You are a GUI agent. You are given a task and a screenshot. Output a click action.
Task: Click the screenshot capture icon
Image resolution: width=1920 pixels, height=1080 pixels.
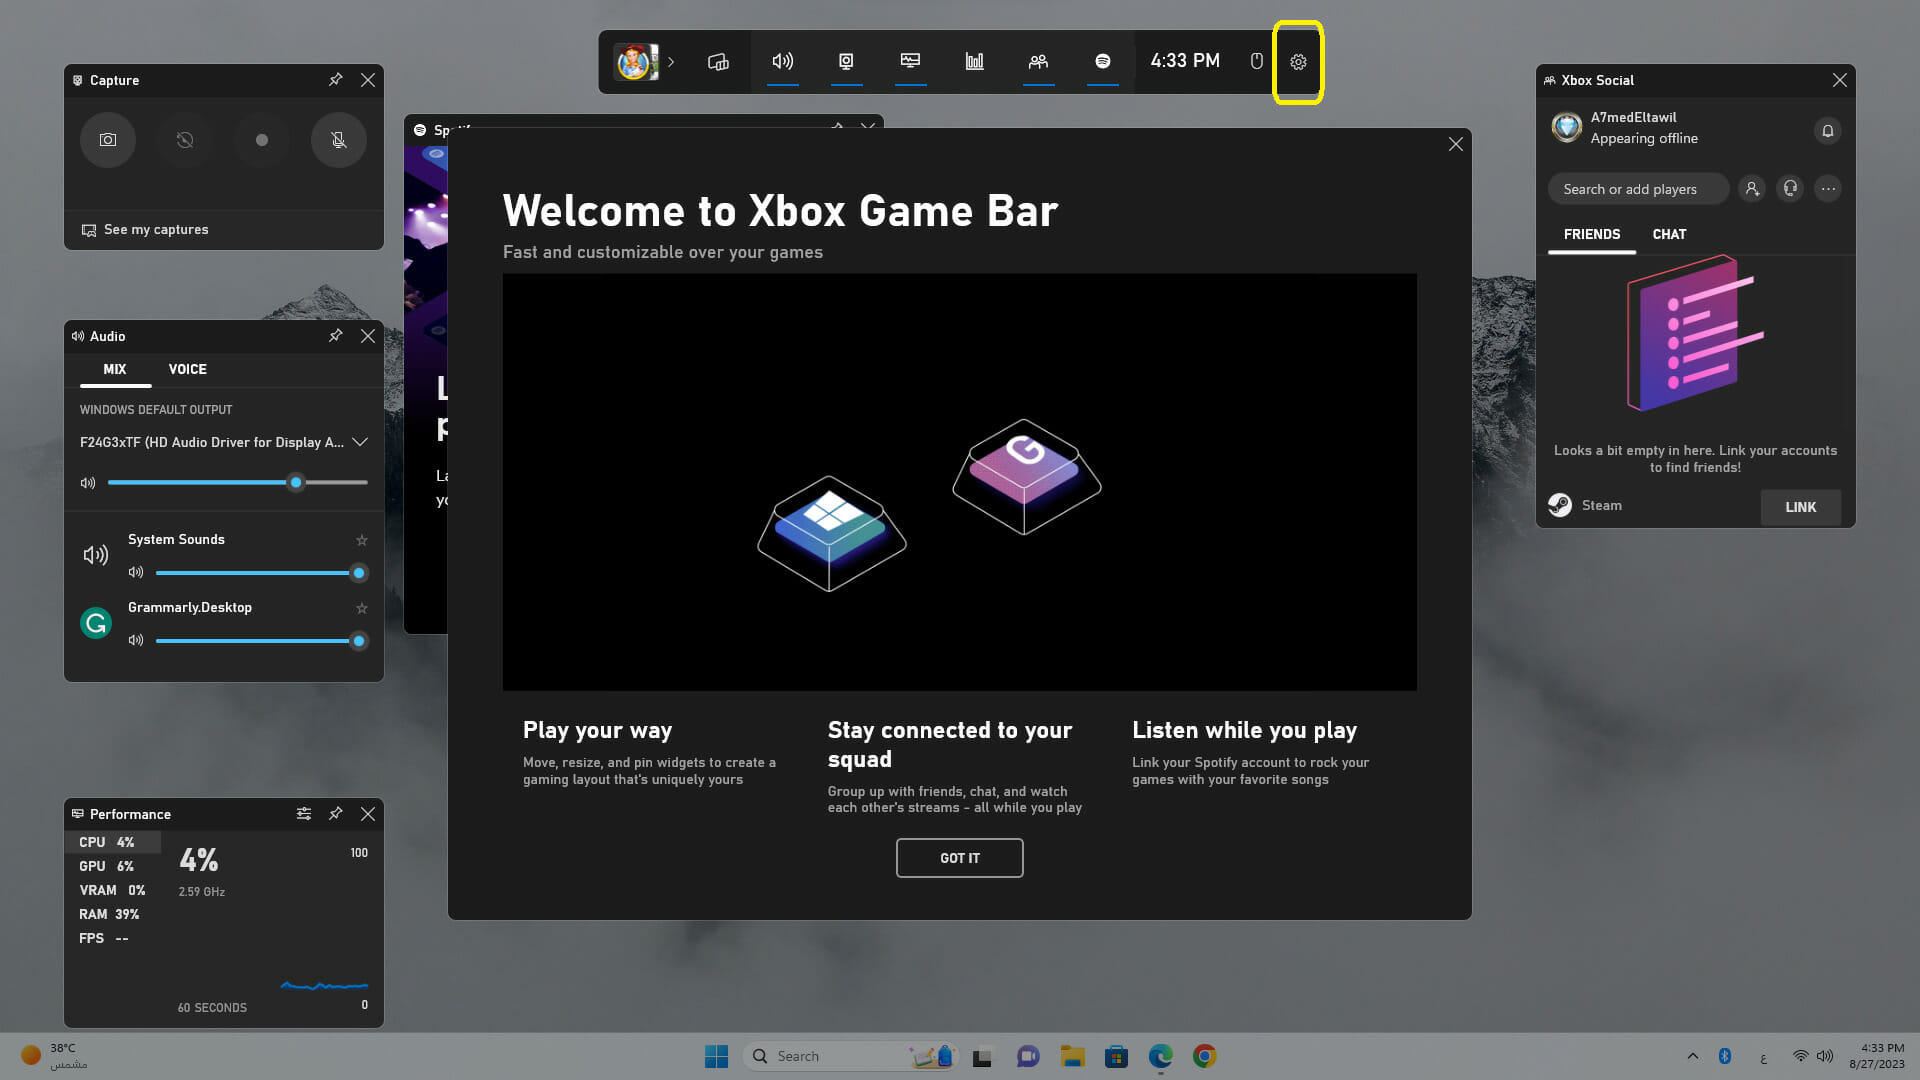107,140
